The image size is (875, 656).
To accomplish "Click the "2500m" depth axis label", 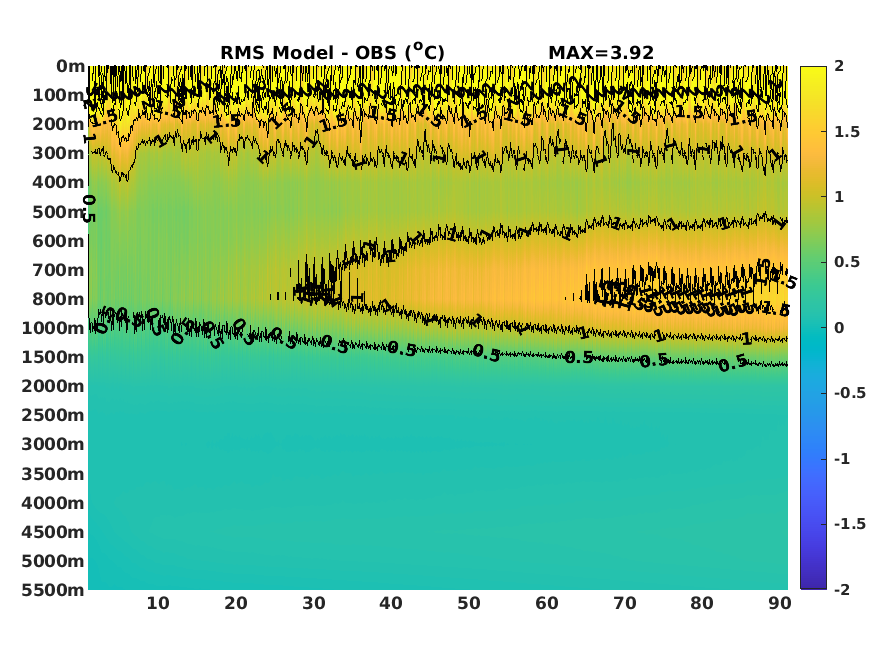I will pos(53,415).
